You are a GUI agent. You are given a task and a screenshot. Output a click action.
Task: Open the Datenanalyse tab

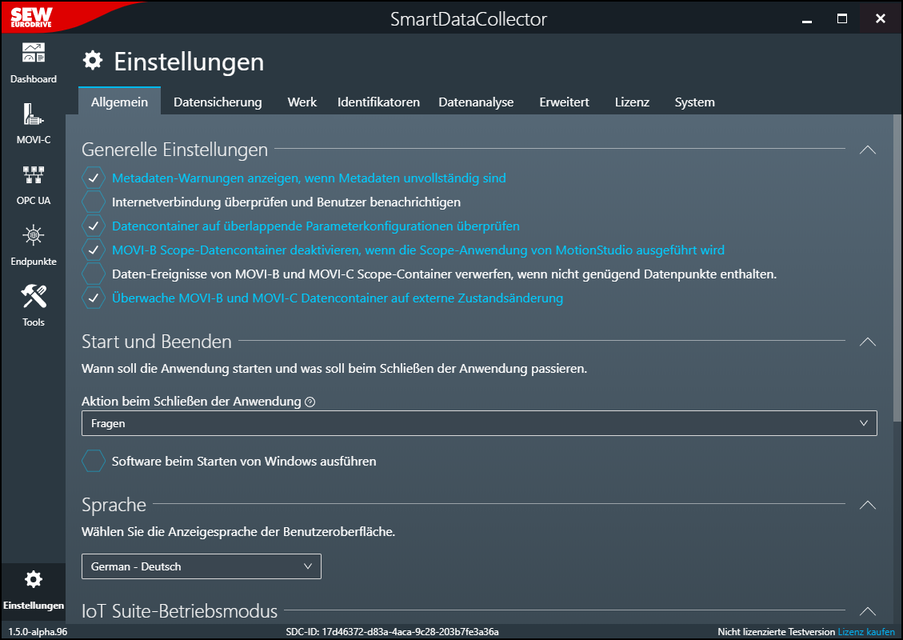(x=476, y=102)
